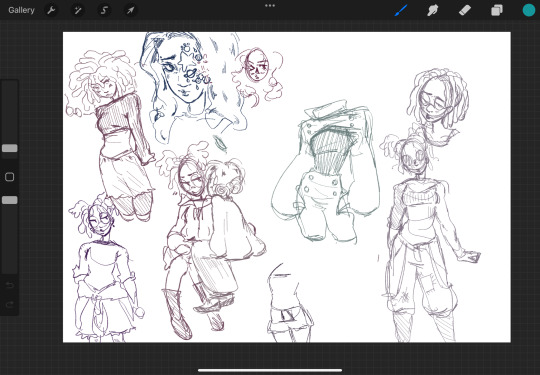Click the brush size slider handle
Screen dimensions: 540x375
[10, 148]
